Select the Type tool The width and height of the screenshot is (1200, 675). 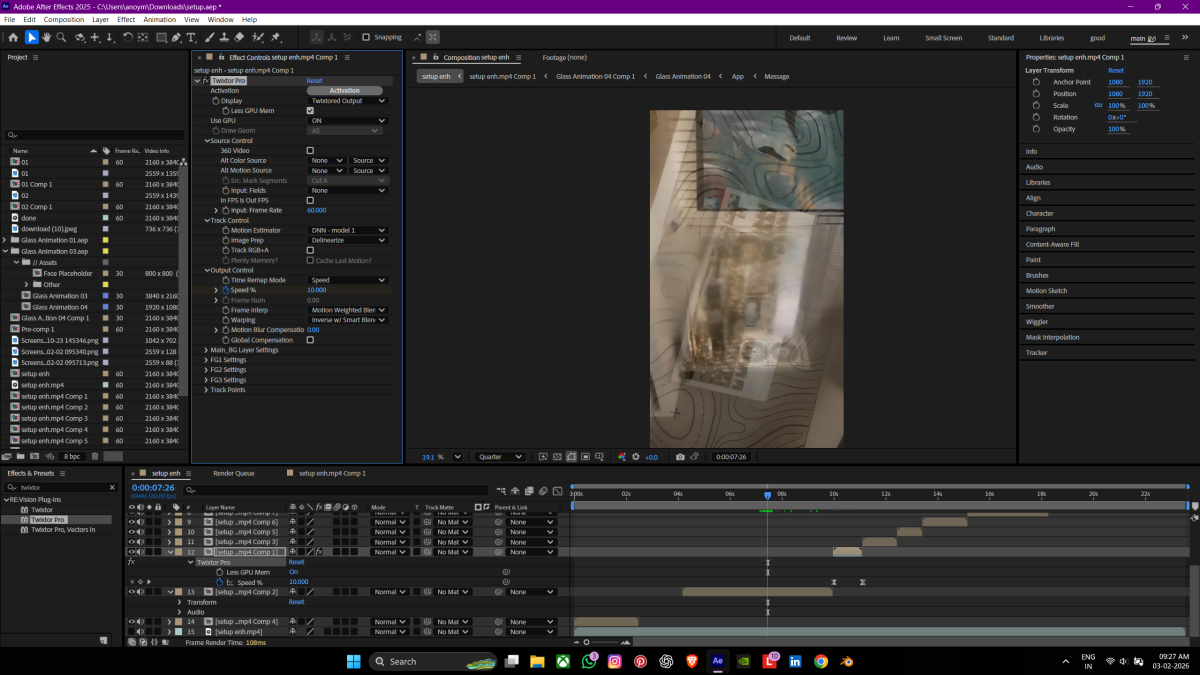point(192,38)
